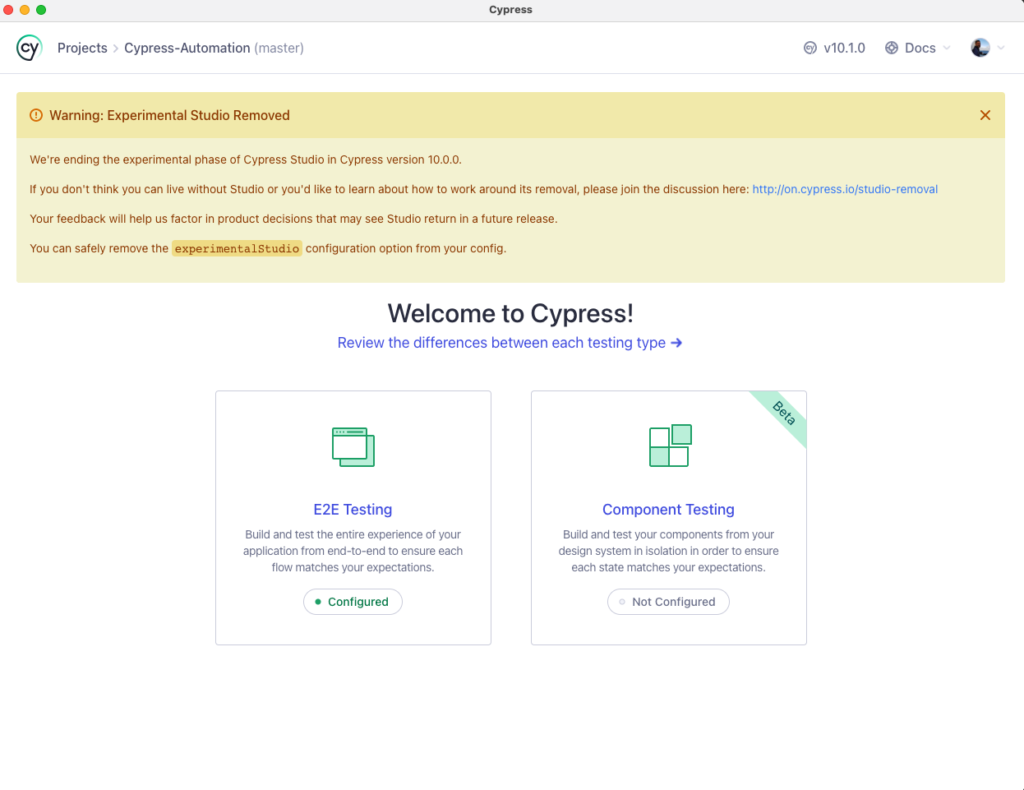Click the Docs lifesaver icon
The height and width of the screenshot is (790, 1024).
(x=889, y=47)
